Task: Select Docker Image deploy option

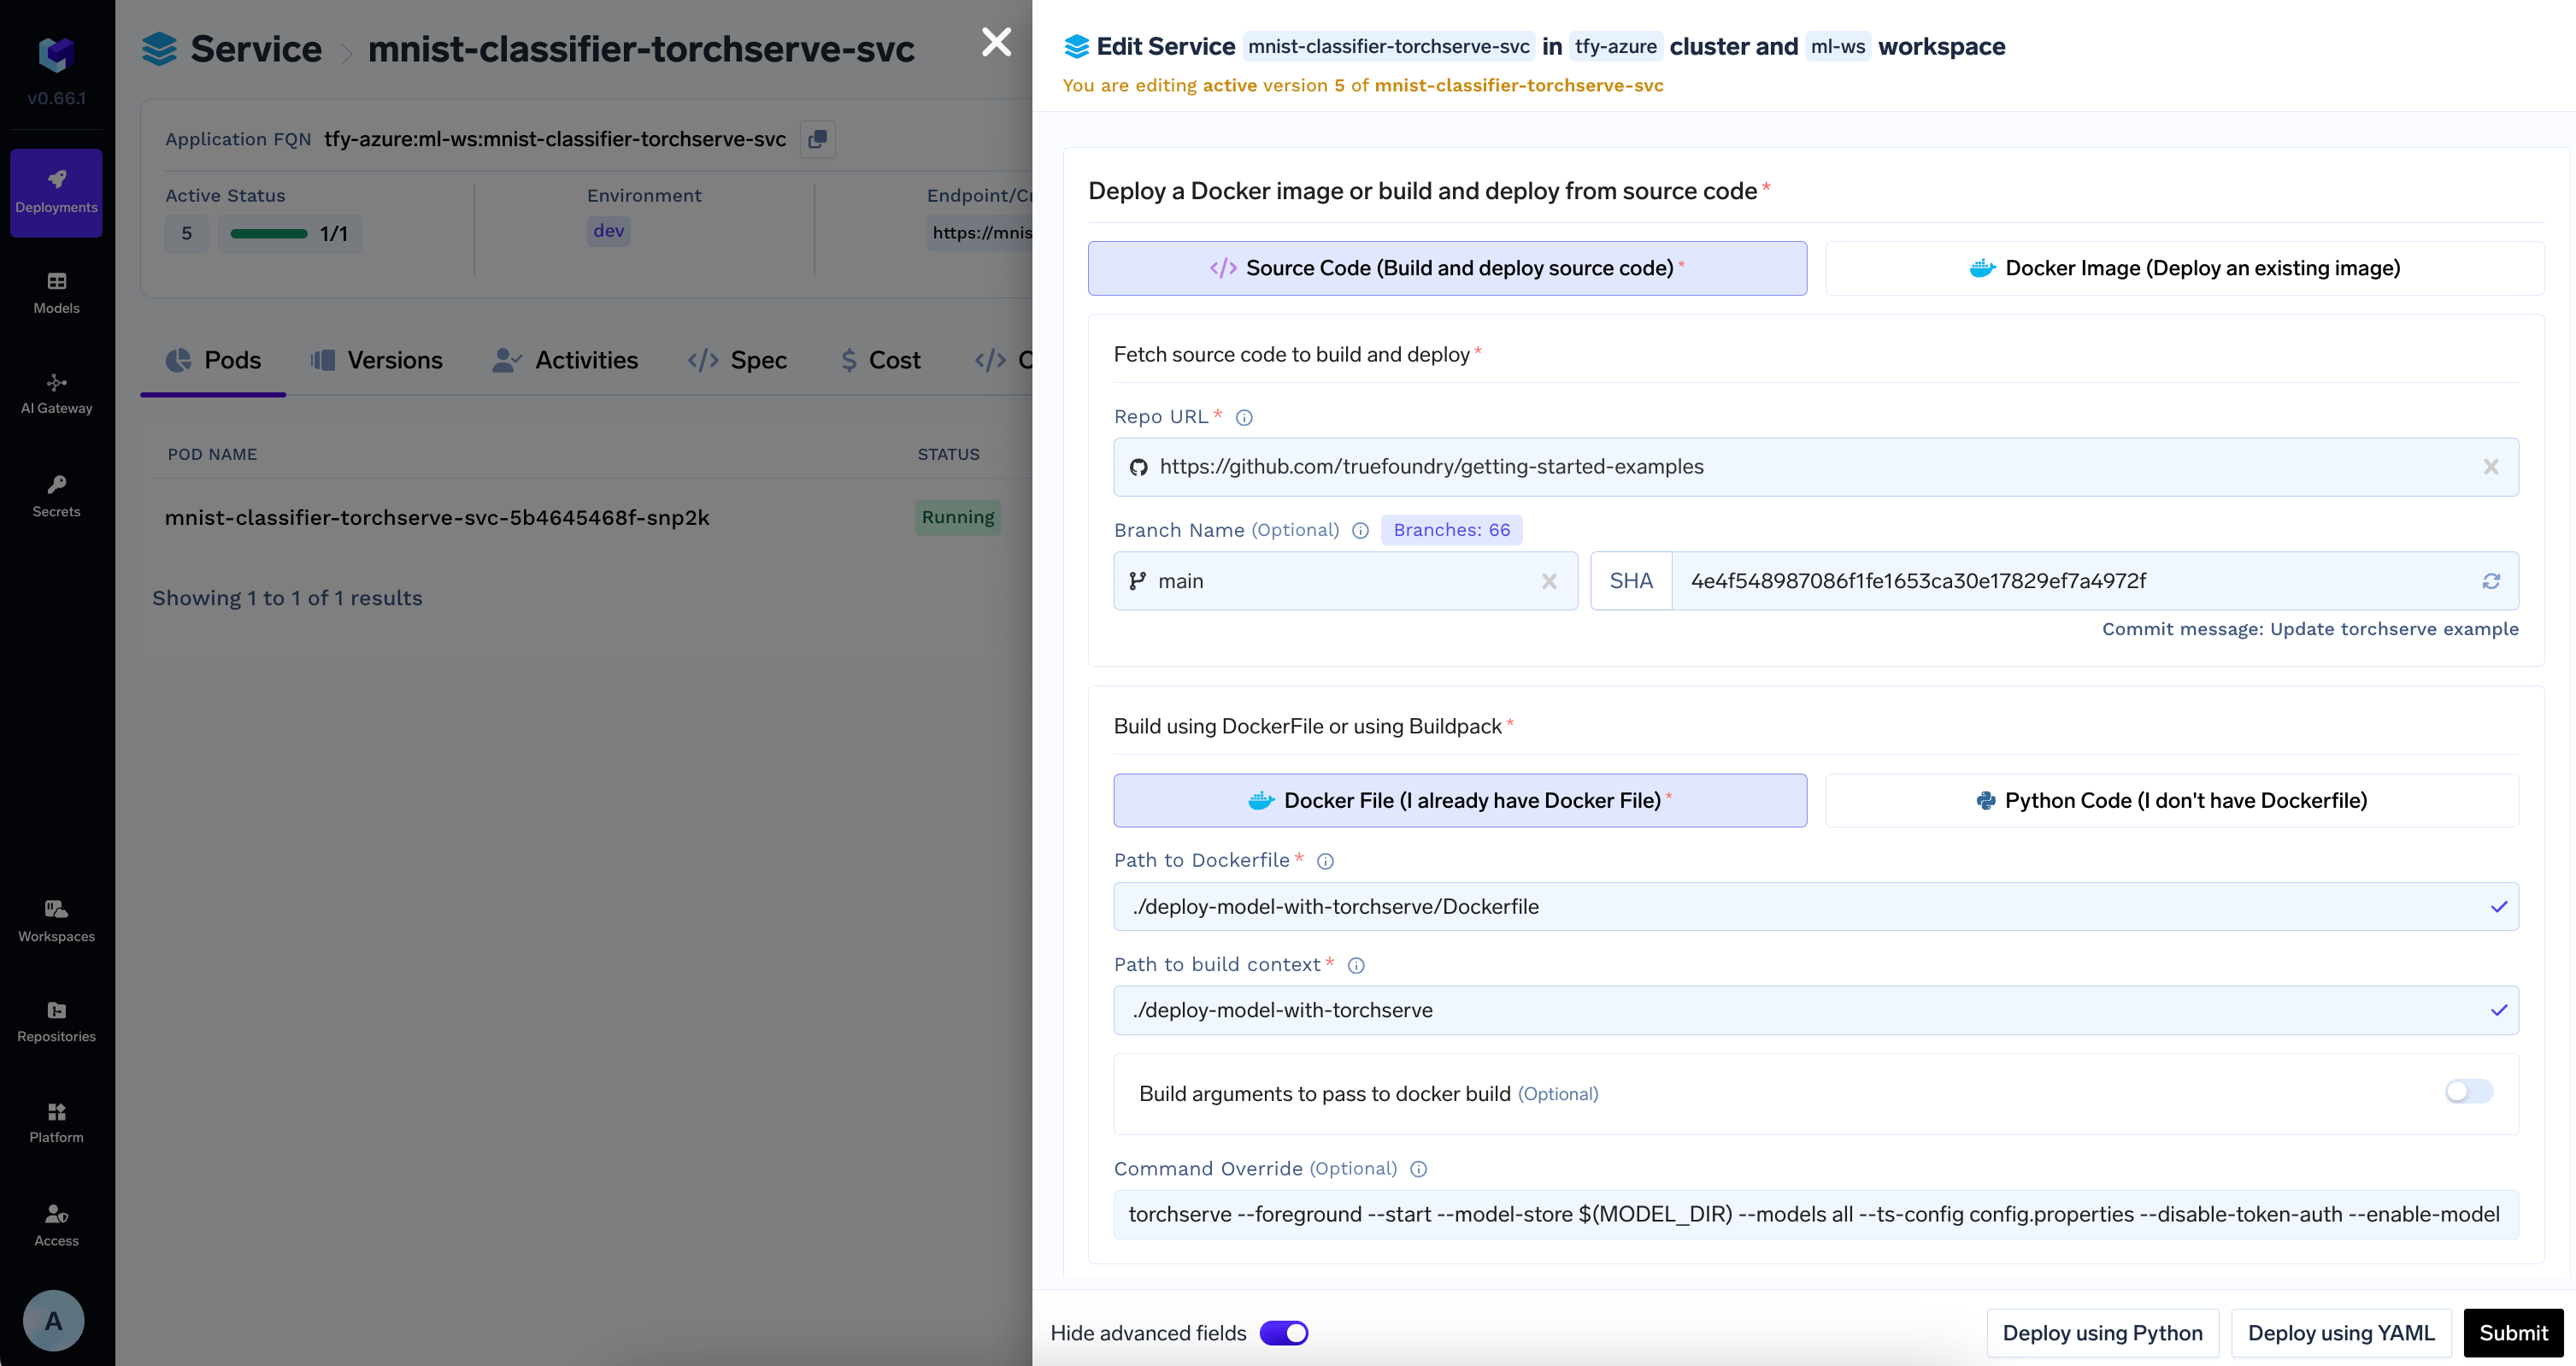Action: tap(2184, 268)
